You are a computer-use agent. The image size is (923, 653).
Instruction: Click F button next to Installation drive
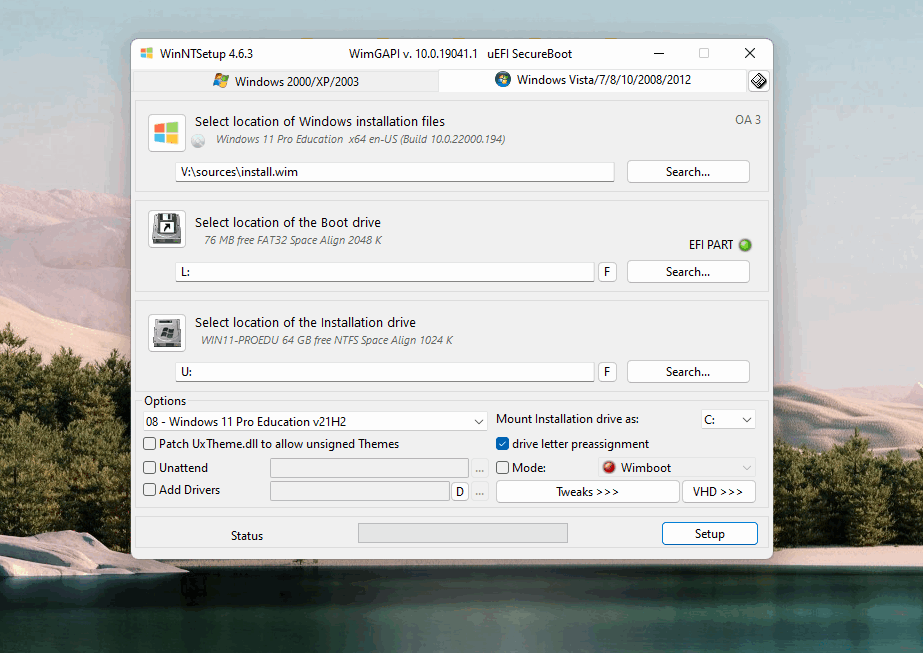(x=607, y=372)
